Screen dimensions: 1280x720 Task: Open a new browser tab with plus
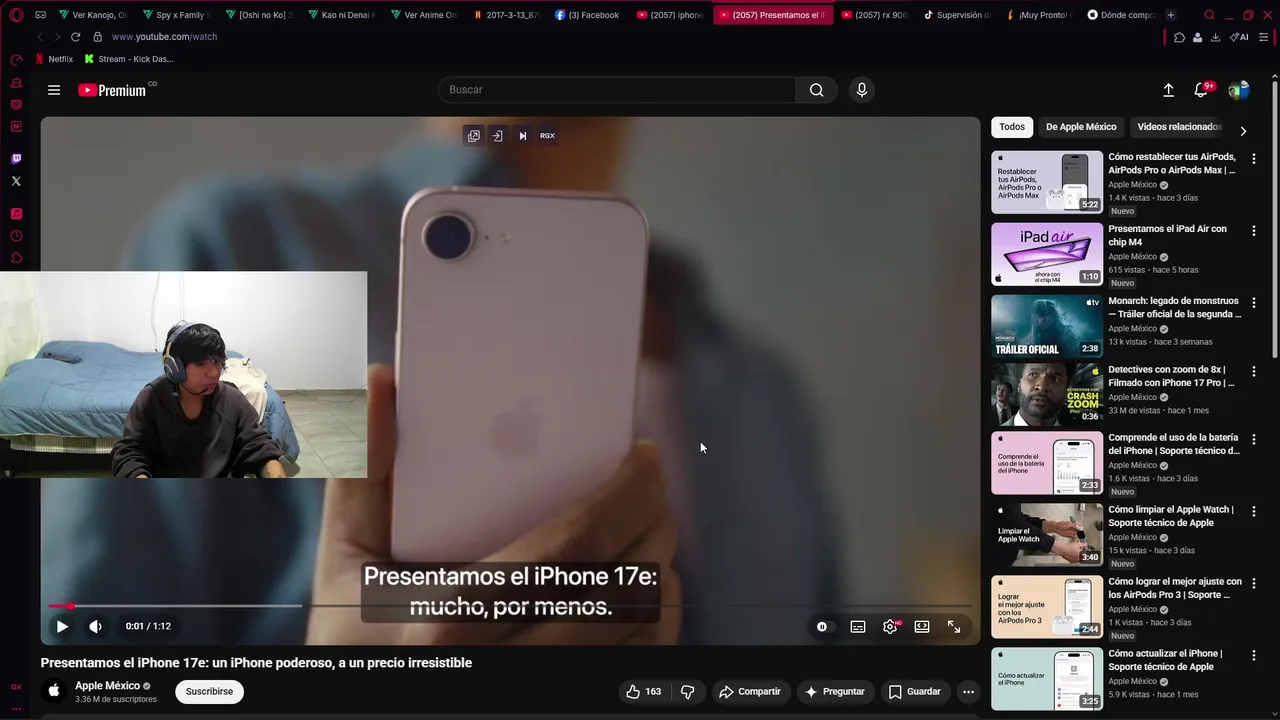1171,15
